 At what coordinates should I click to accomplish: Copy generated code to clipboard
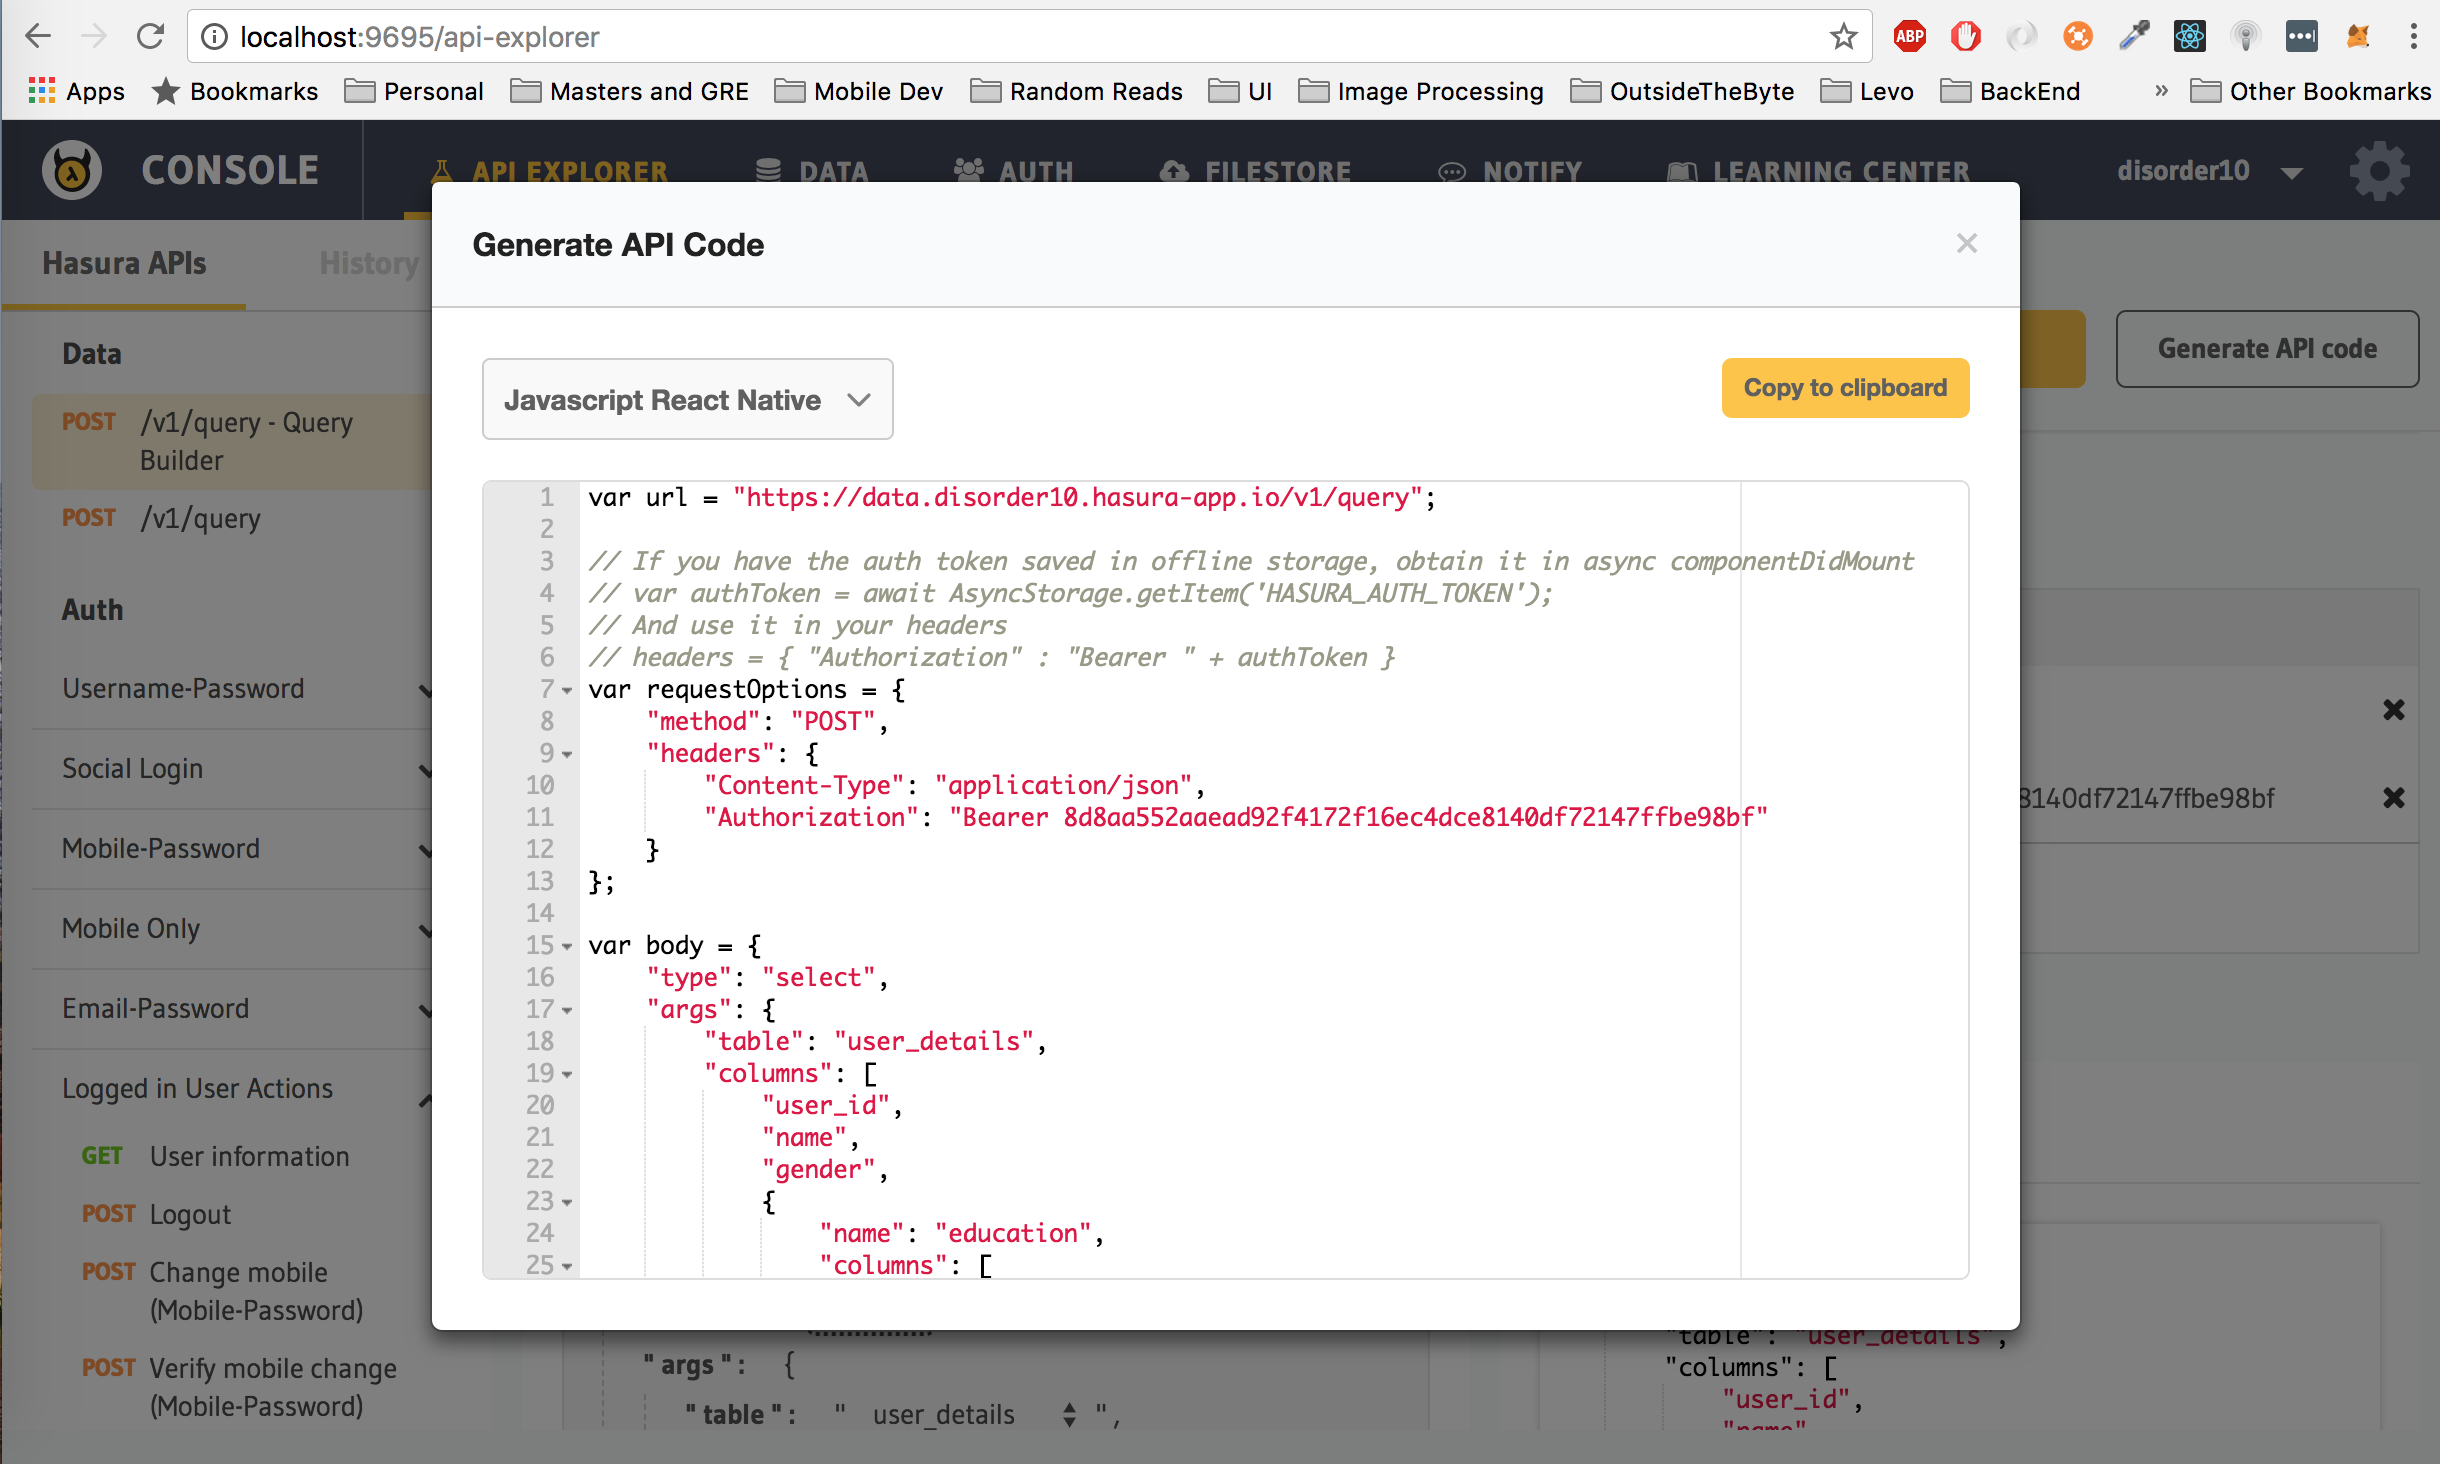pos(1844,388)
